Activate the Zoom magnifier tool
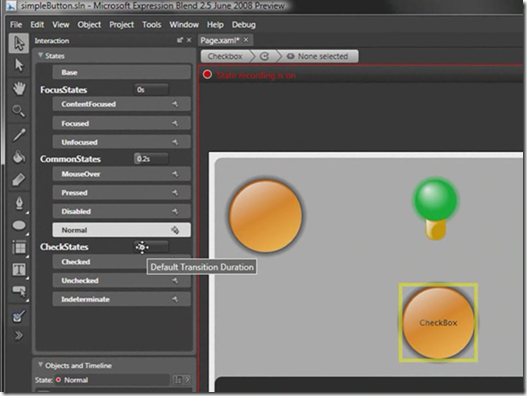This screenshot has width=527, height=396. [x=19, y=111]
